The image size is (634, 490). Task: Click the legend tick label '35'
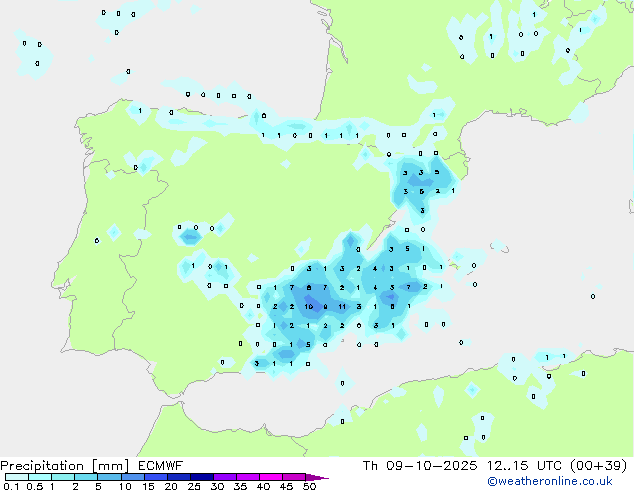point(240,486)
